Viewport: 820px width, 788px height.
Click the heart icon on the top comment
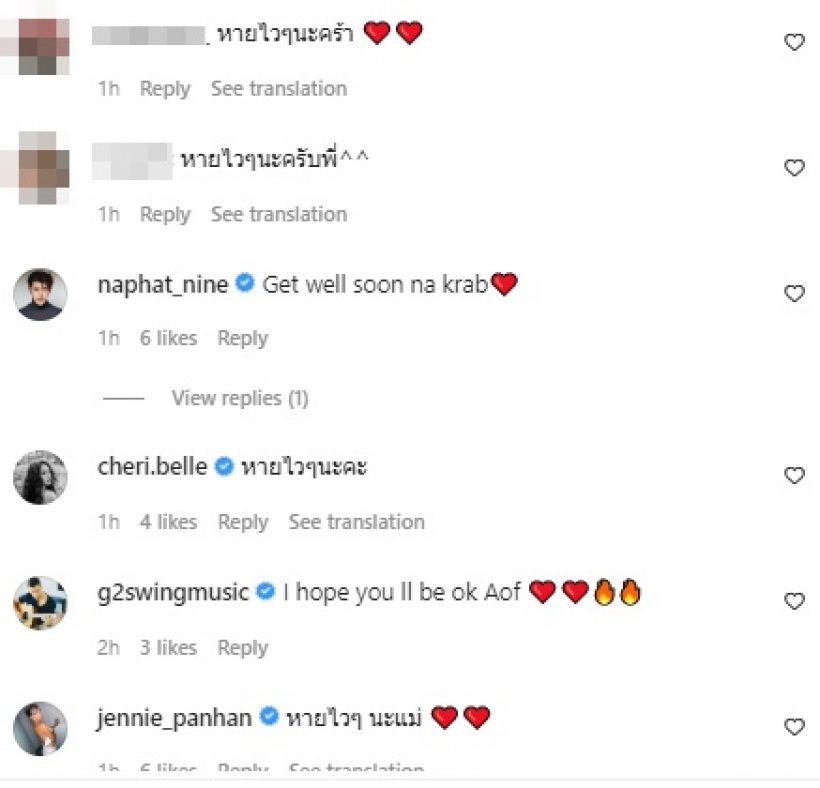click(794, 42)
